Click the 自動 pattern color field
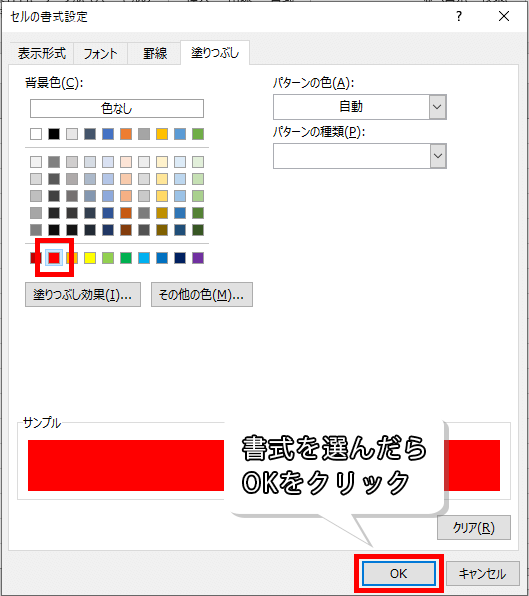Image resolution: width=529 pixels, height=596 pixels. tap(352, 107)
